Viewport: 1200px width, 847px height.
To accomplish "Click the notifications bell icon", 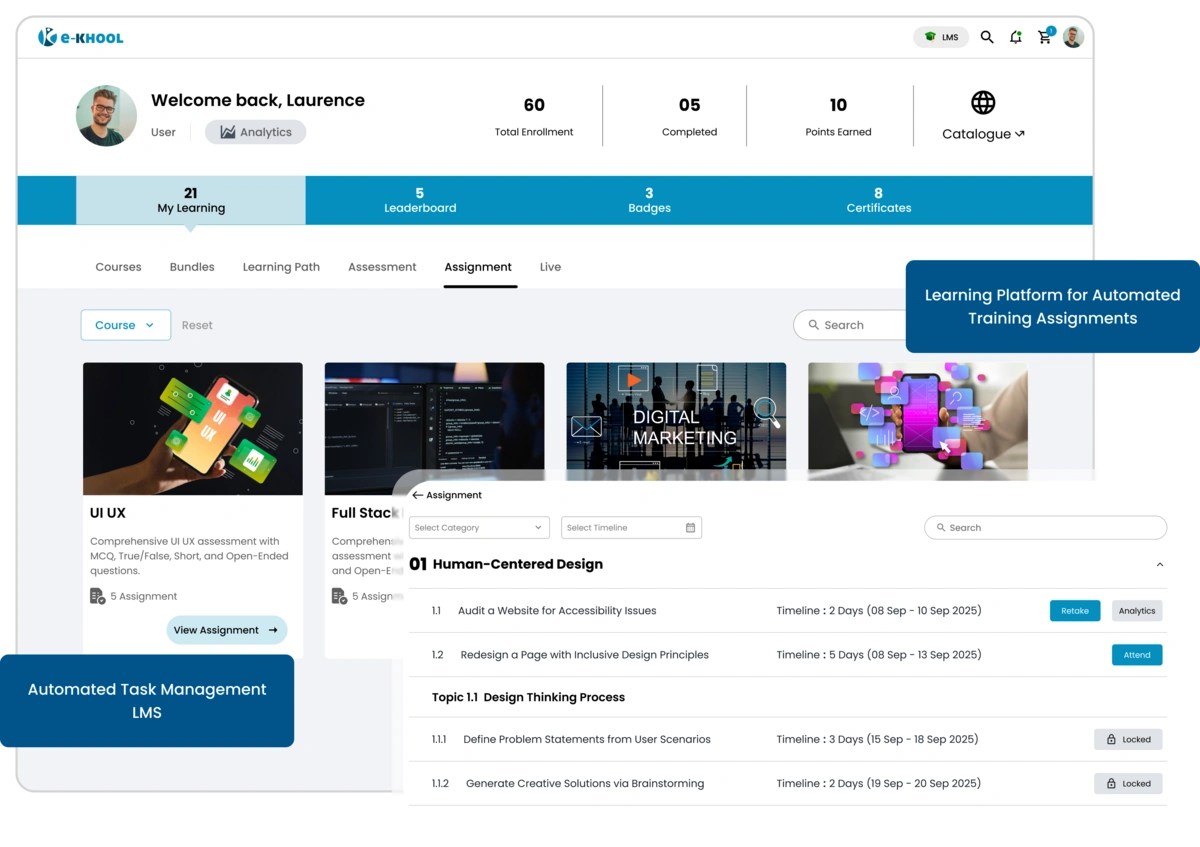I will click(1015, 36).
